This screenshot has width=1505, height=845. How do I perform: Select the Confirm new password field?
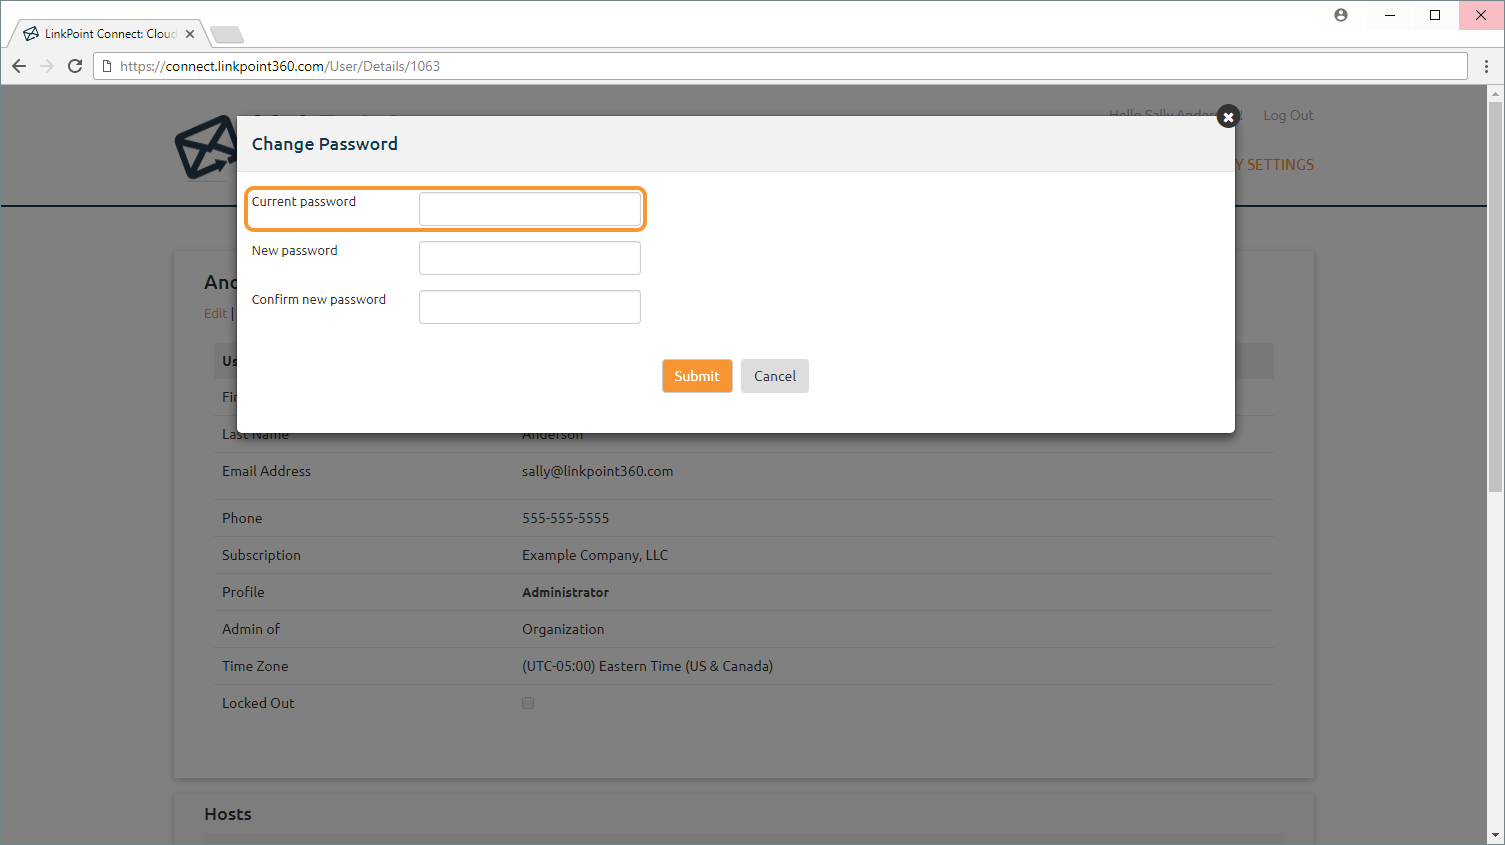[x=529, y=307]
